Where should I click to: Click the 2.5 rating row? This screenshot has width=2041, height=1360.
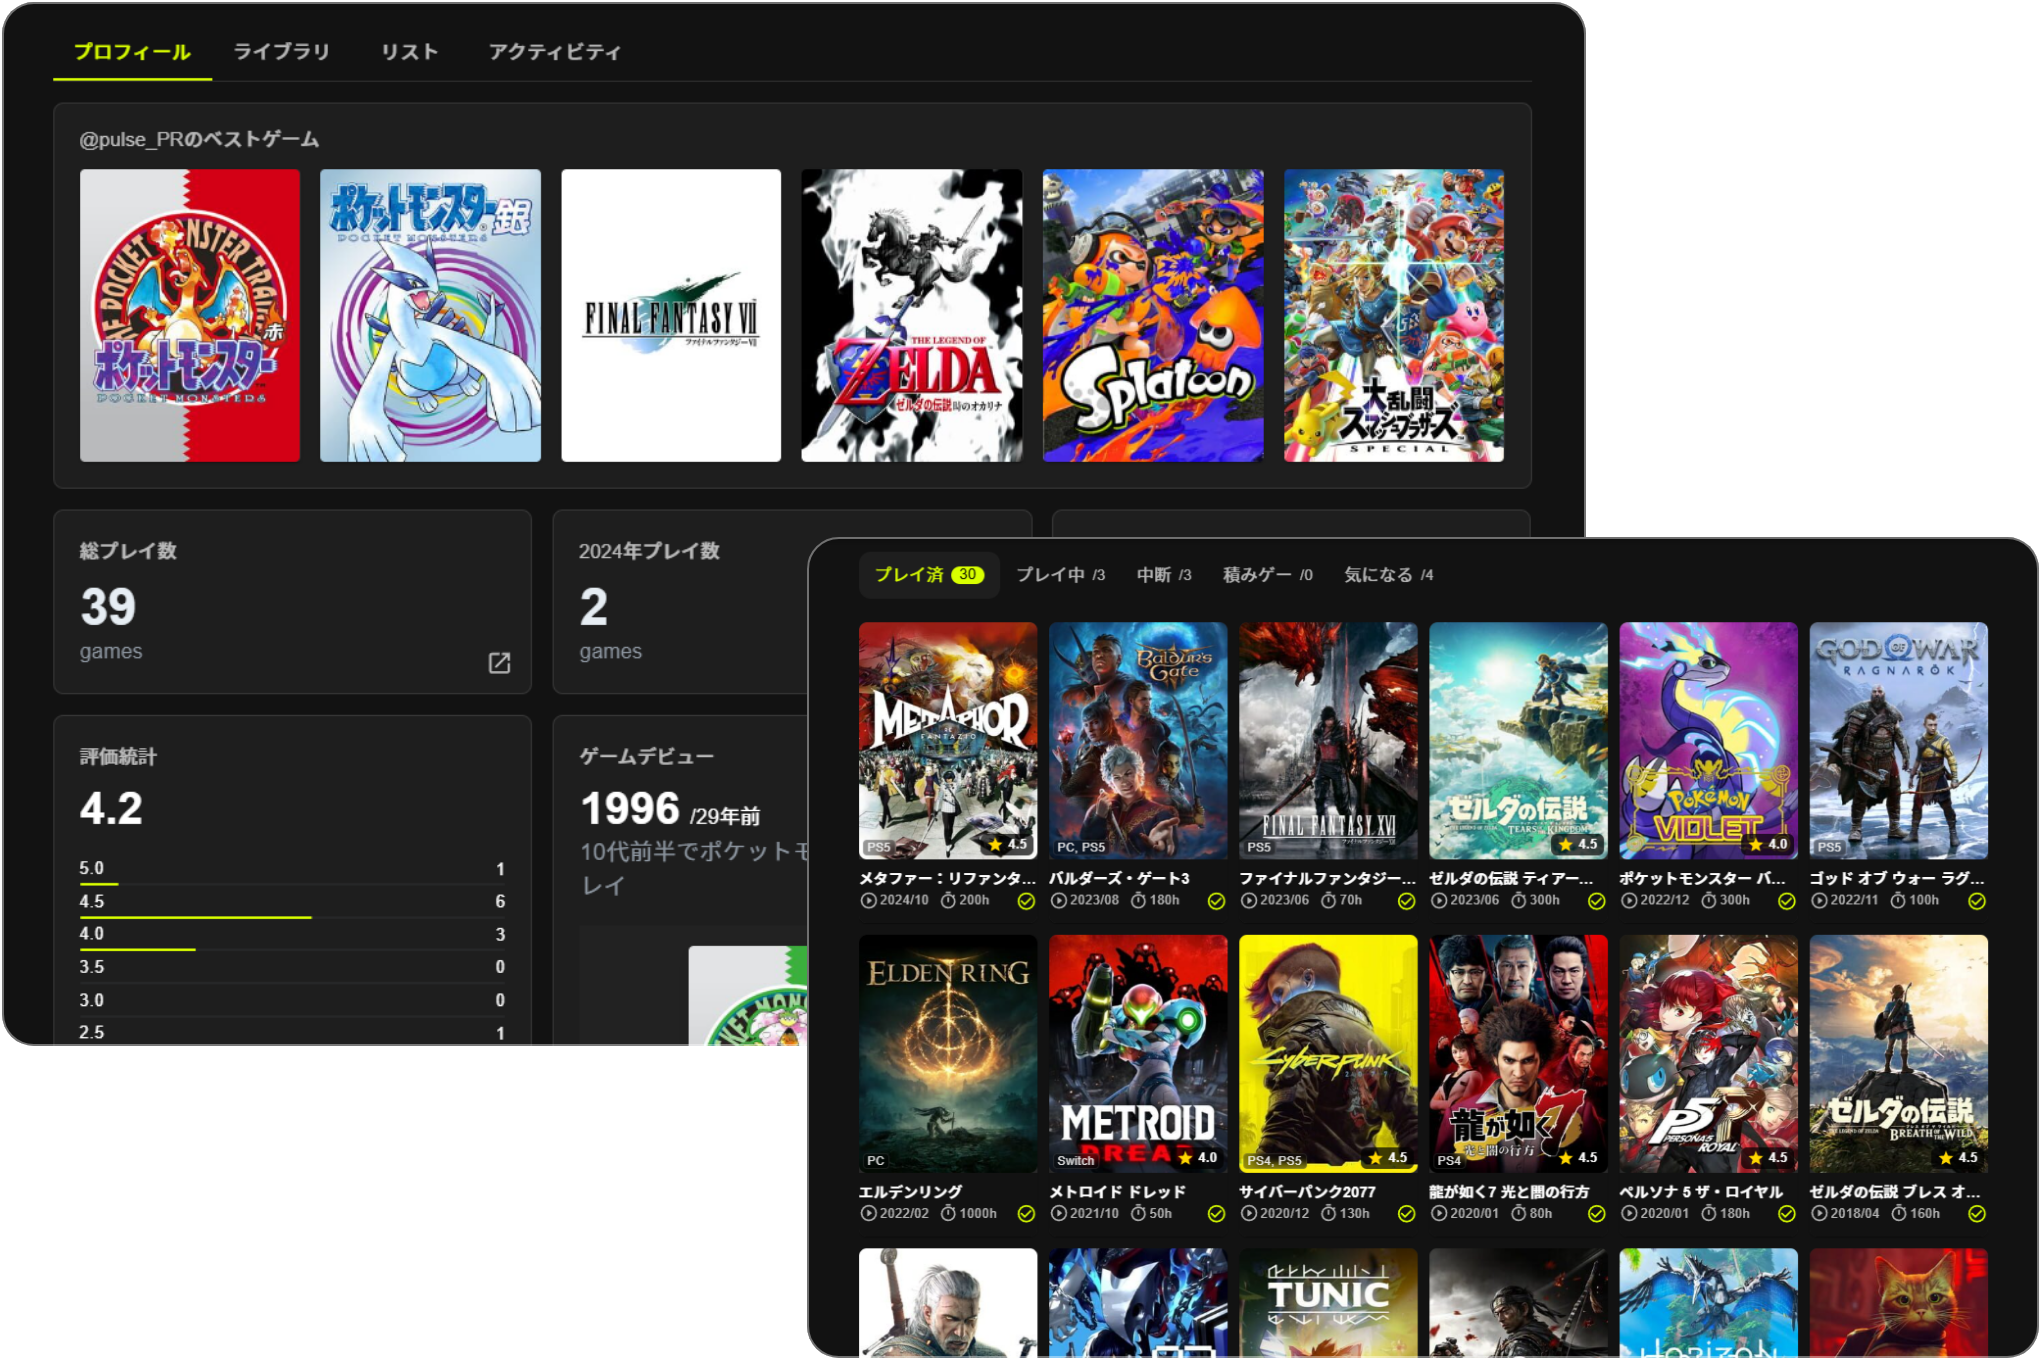click(x=292, y=1033)
